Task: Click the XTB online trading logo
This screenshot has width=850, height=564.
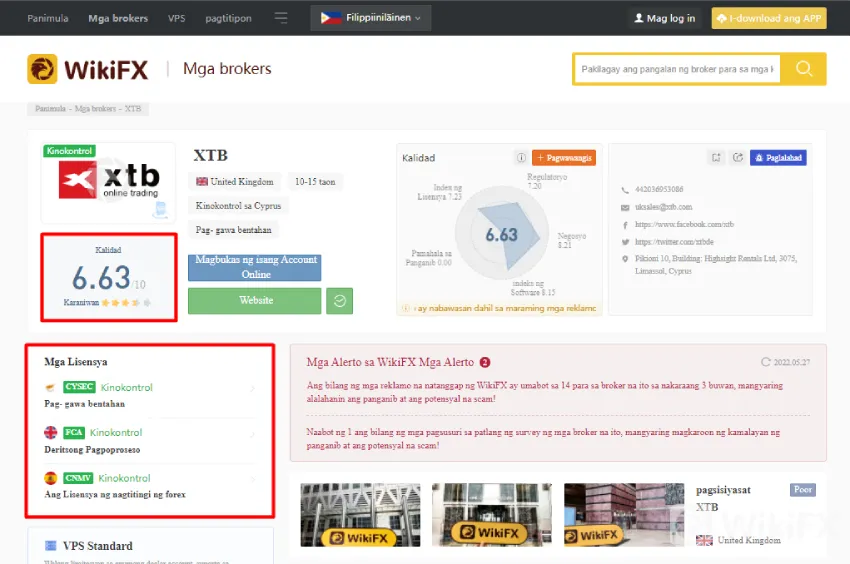Action: pyautogui.click(x=109, y=181)
